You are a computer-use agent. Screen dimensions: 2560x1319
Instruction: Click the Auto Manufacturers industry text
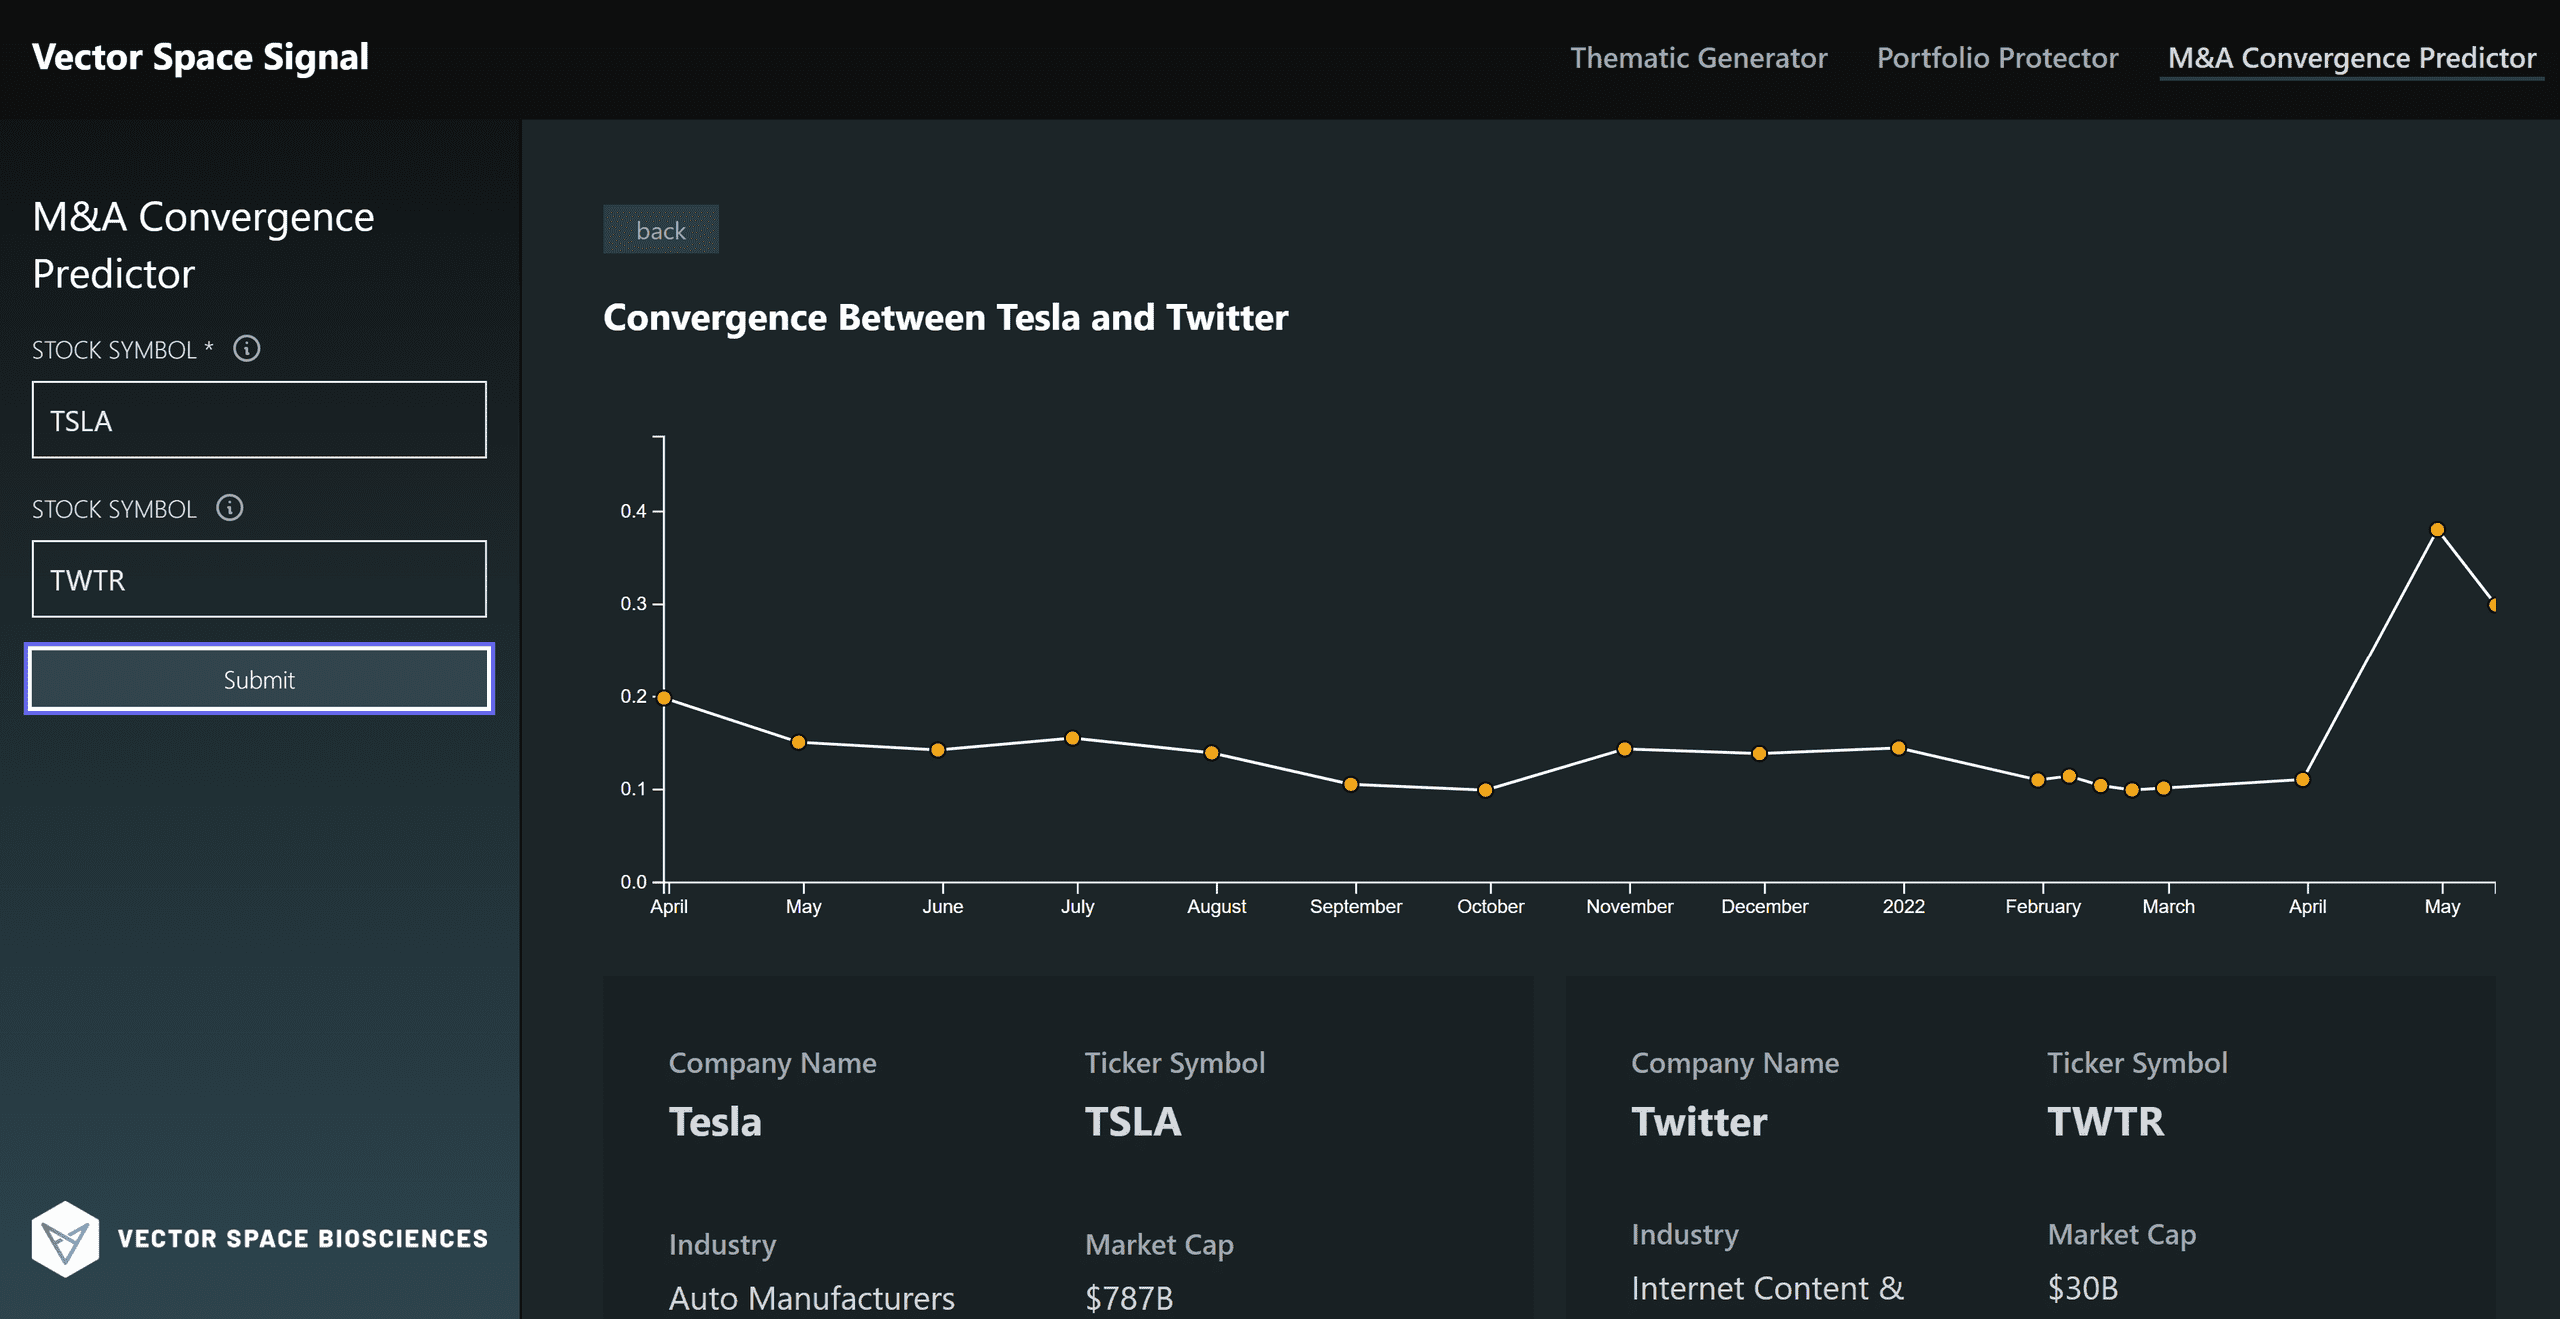[811, 1298]
